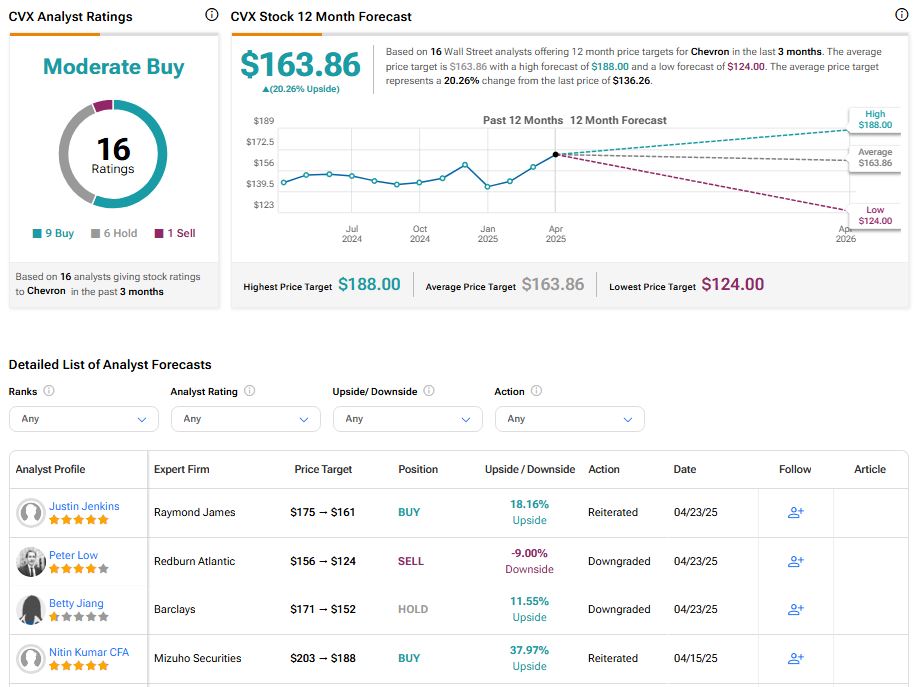Click the 18.16% Upside value

click(x=529, y=512)
